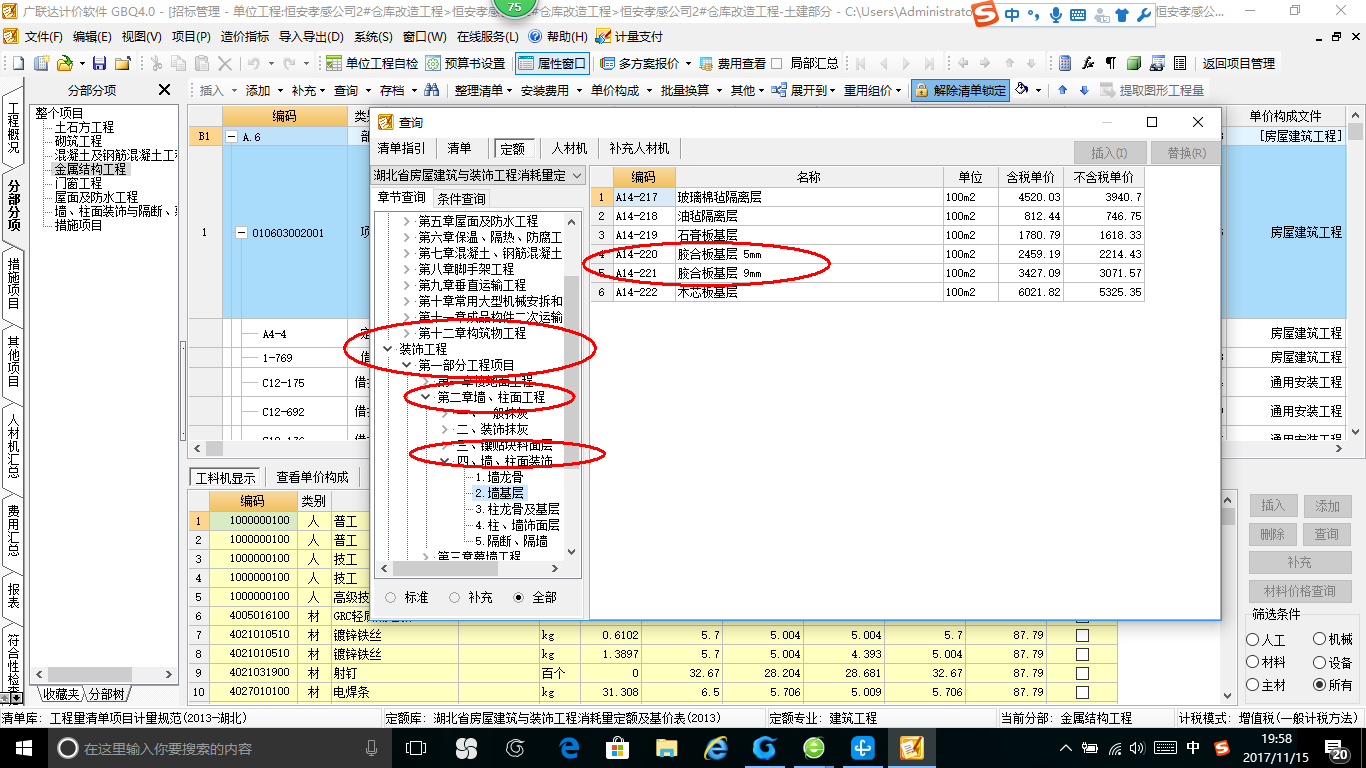Viewport: 1366px width, 768px height.
Task: Click the open folder icon
Action: point(64,63)
